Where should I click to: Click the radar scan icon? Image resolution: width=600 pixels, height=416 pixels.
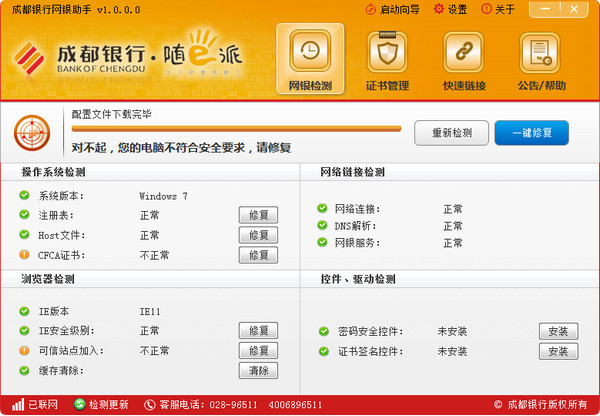click(x=32, y=133)
